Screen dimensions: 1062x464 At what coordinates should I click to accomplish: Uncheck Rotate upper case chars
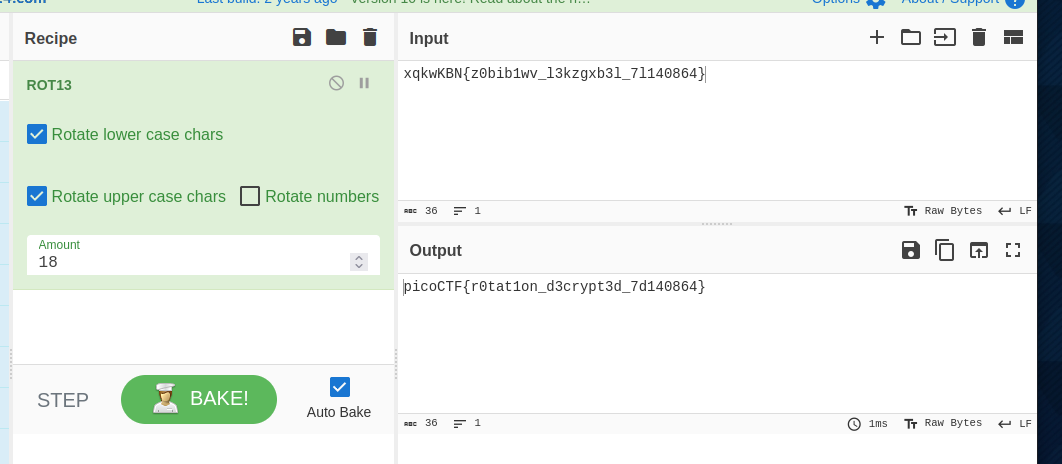click(x=37, y=196)
